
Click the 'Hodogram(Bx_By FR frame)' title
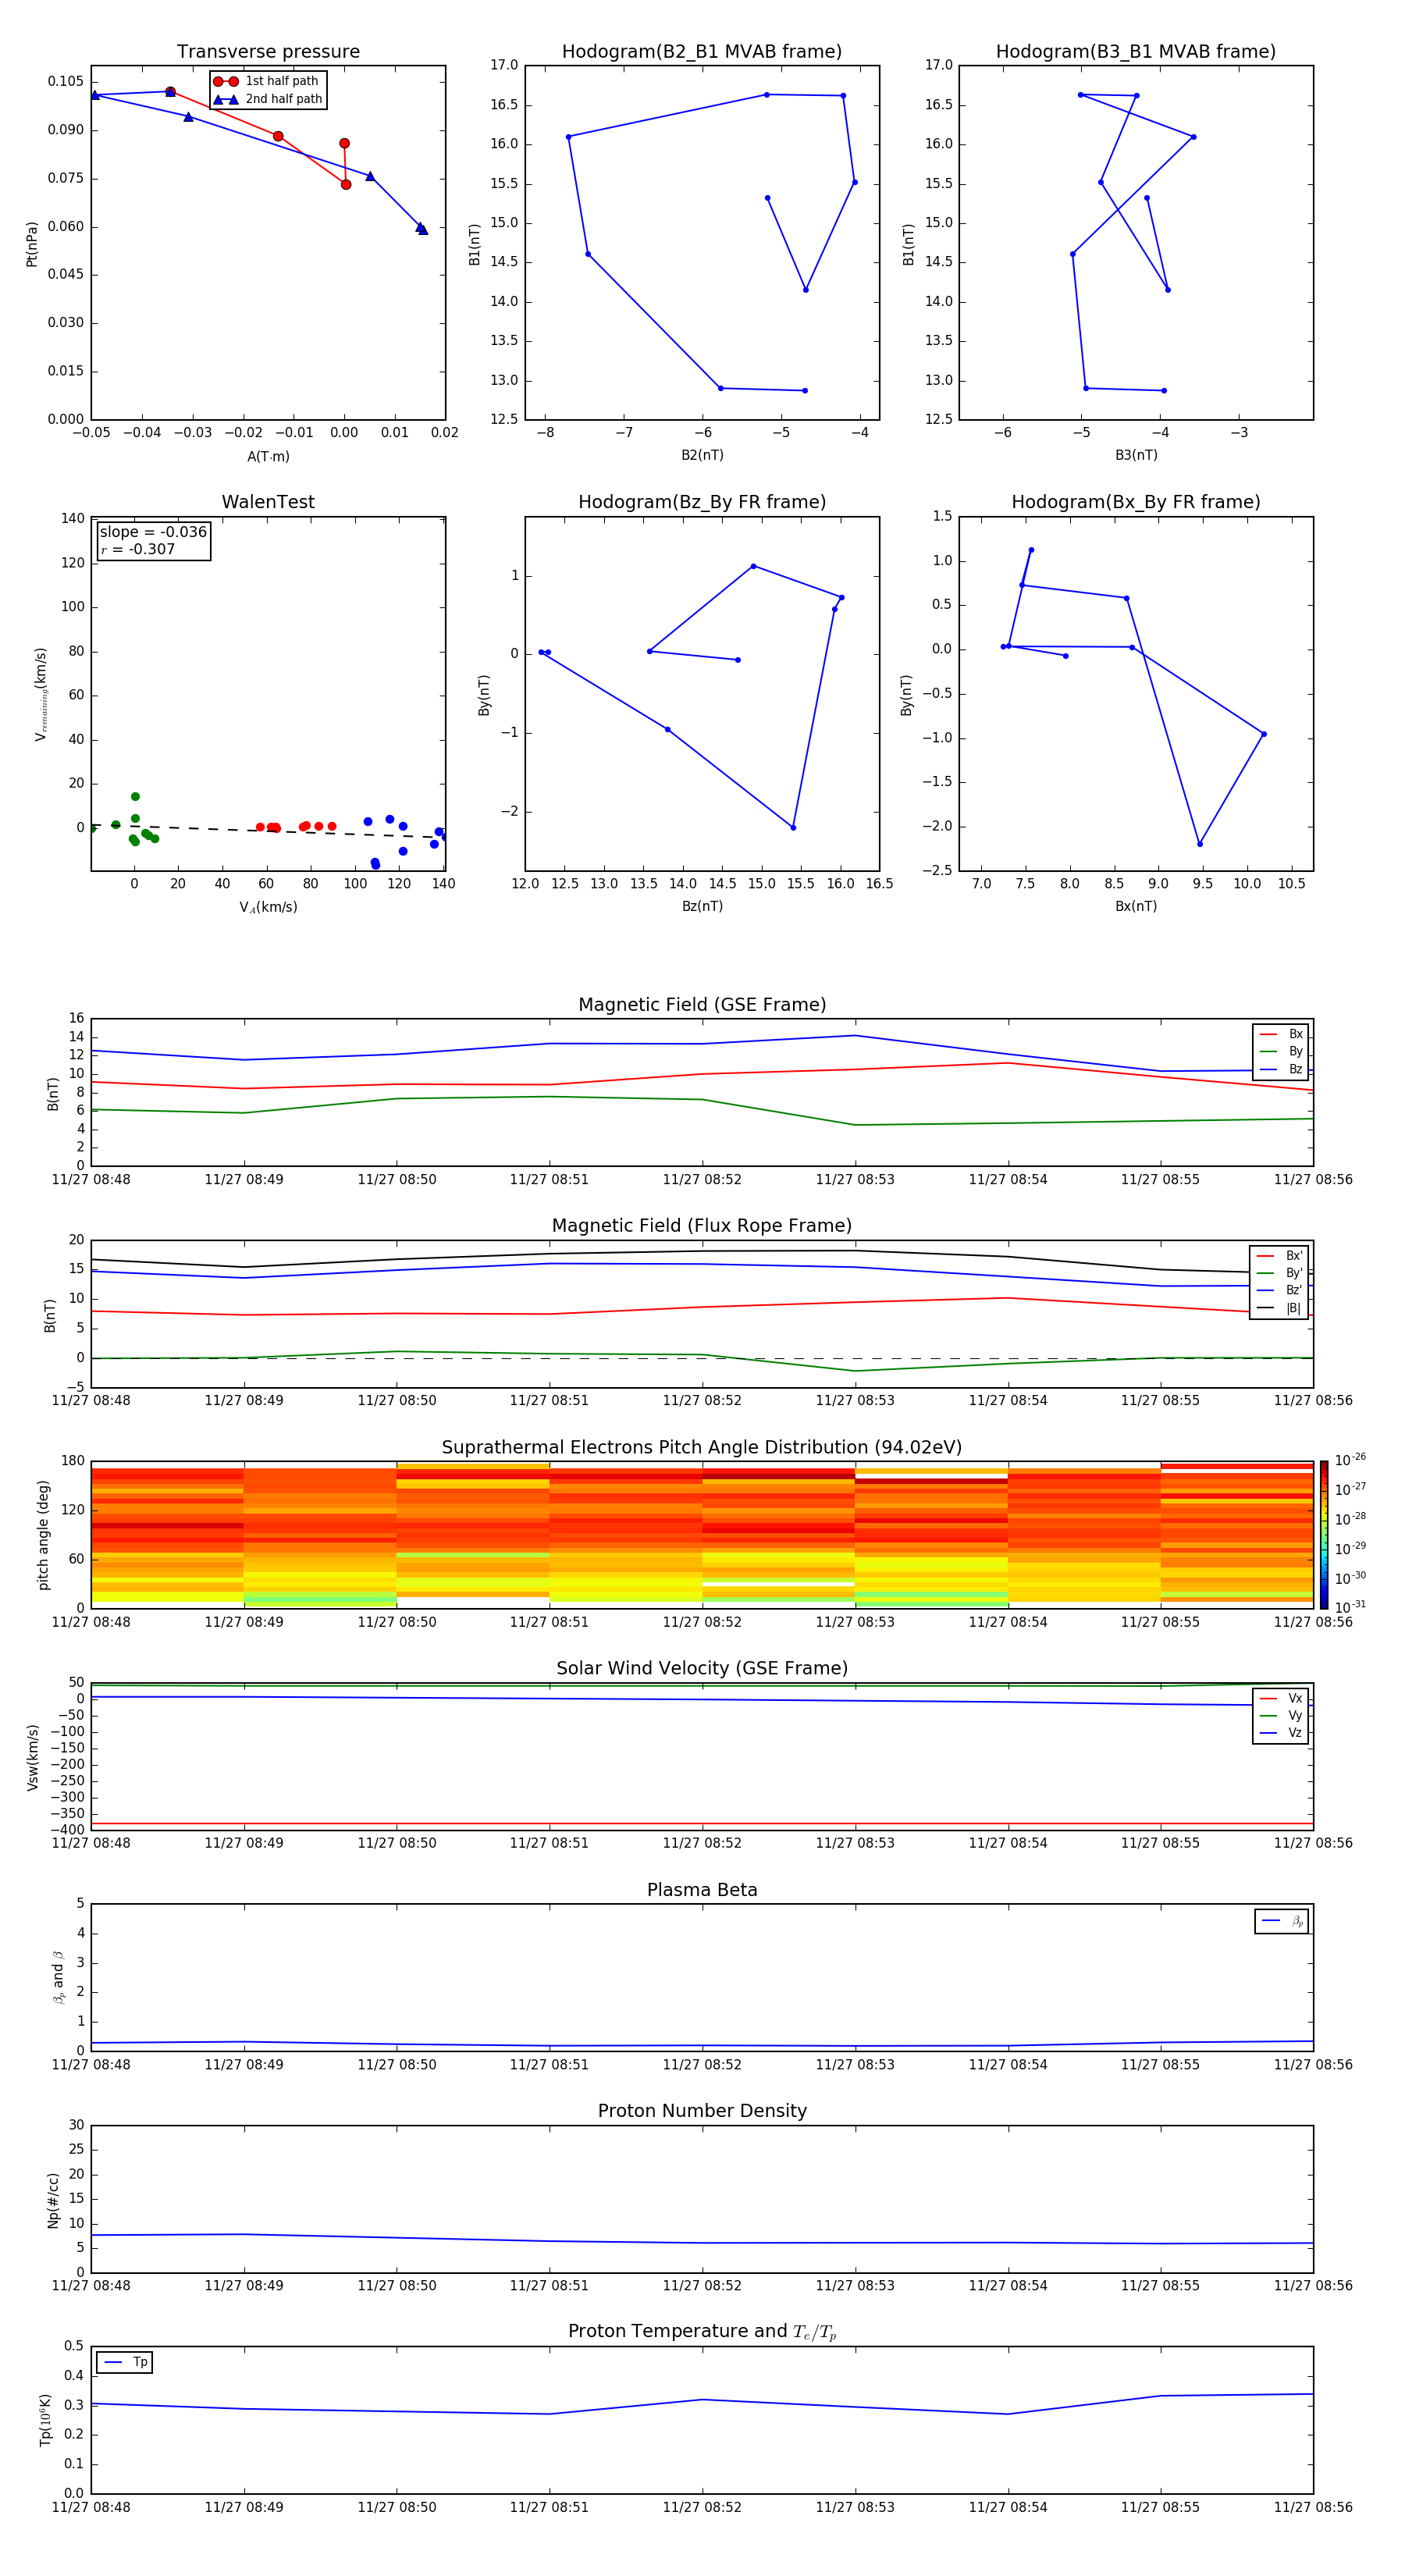[x=1136, y=502]
